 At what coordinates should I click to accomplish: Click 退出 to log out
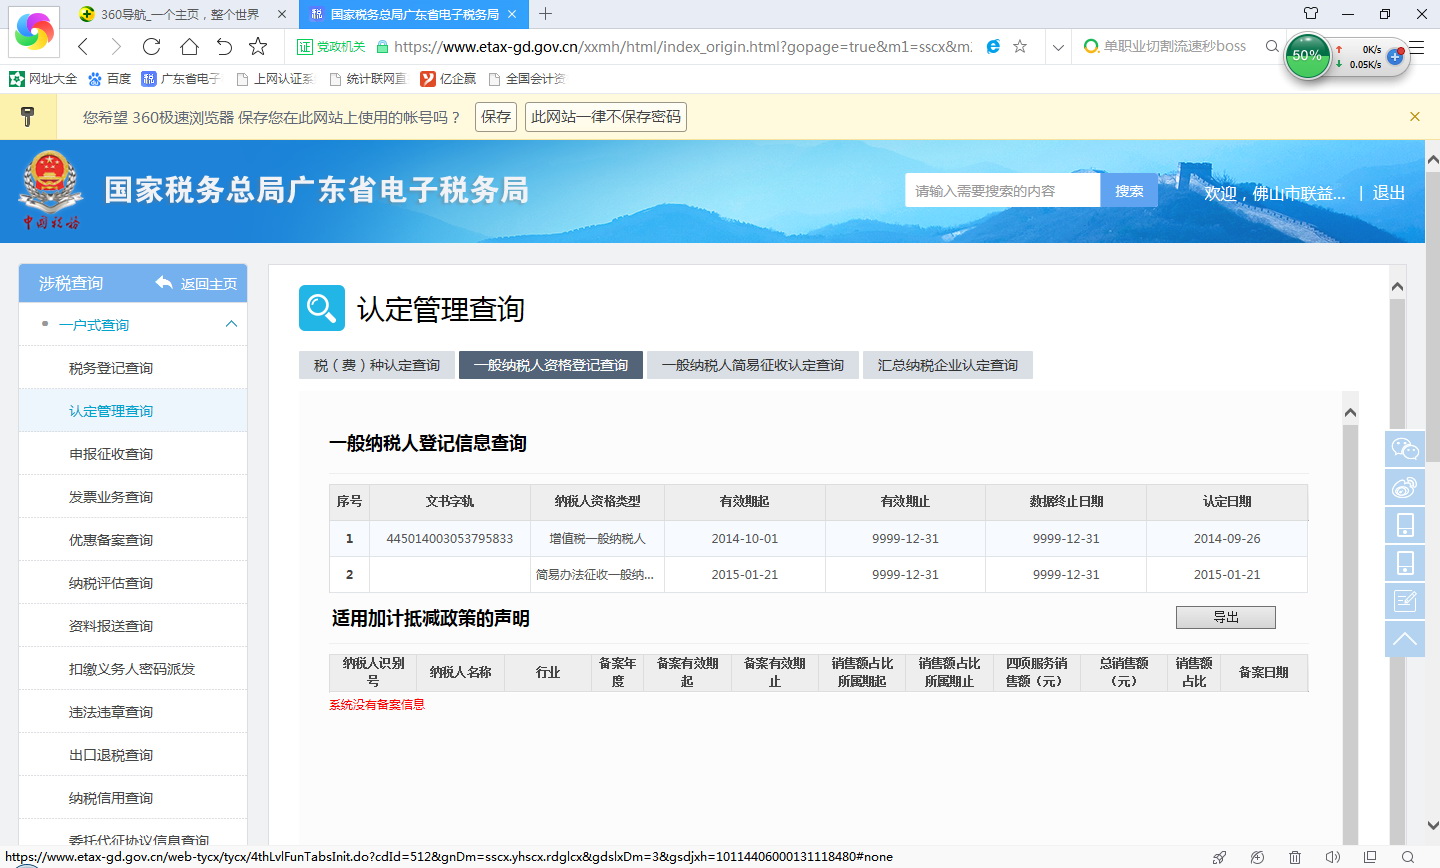1388,193
